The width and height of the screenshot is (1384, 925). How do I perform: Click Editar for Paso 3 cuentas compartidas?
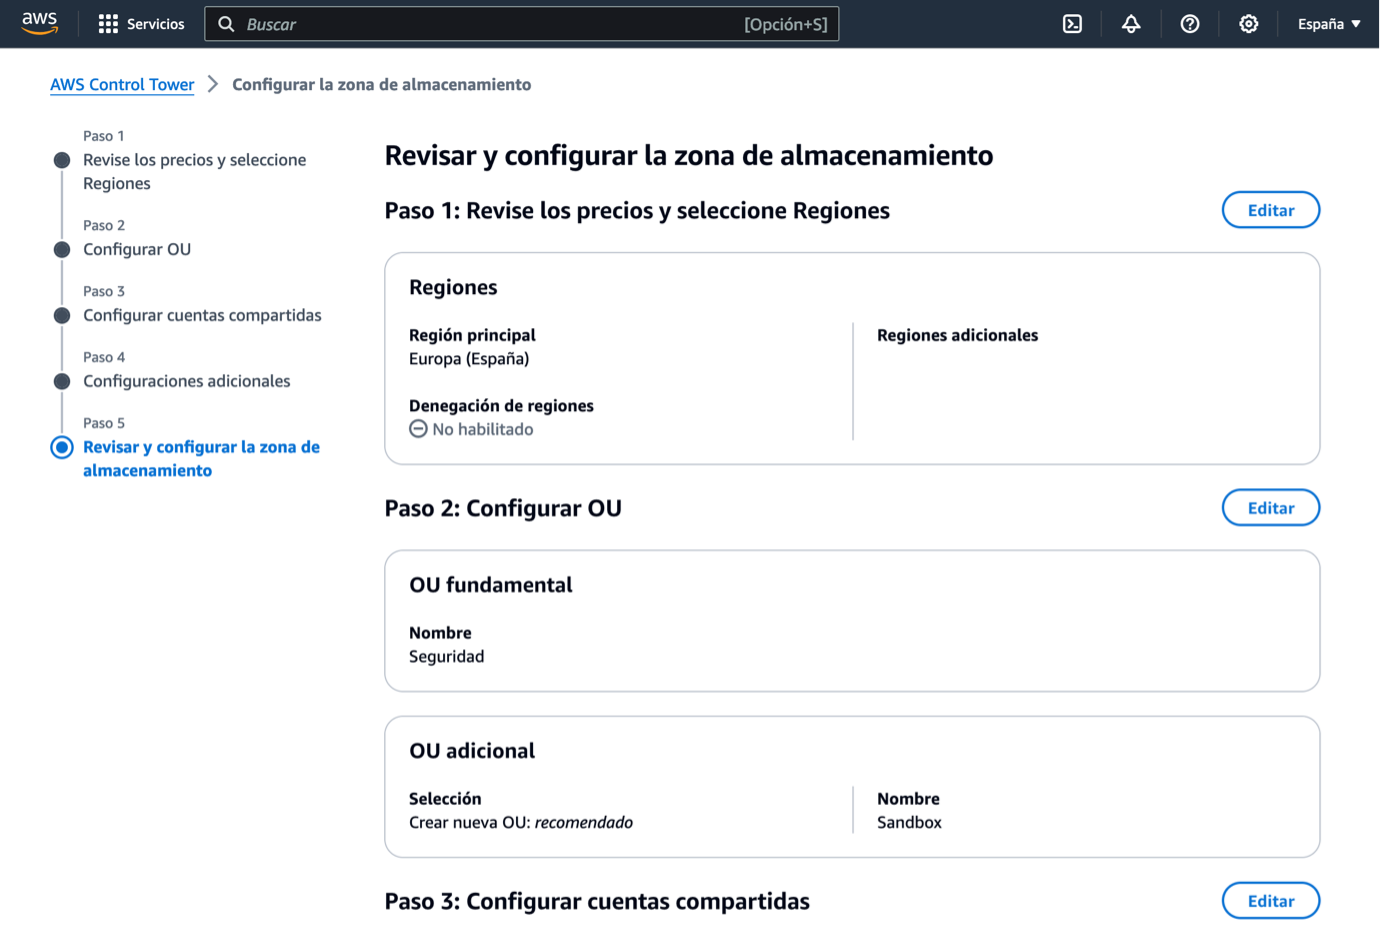coord(1270,900)
